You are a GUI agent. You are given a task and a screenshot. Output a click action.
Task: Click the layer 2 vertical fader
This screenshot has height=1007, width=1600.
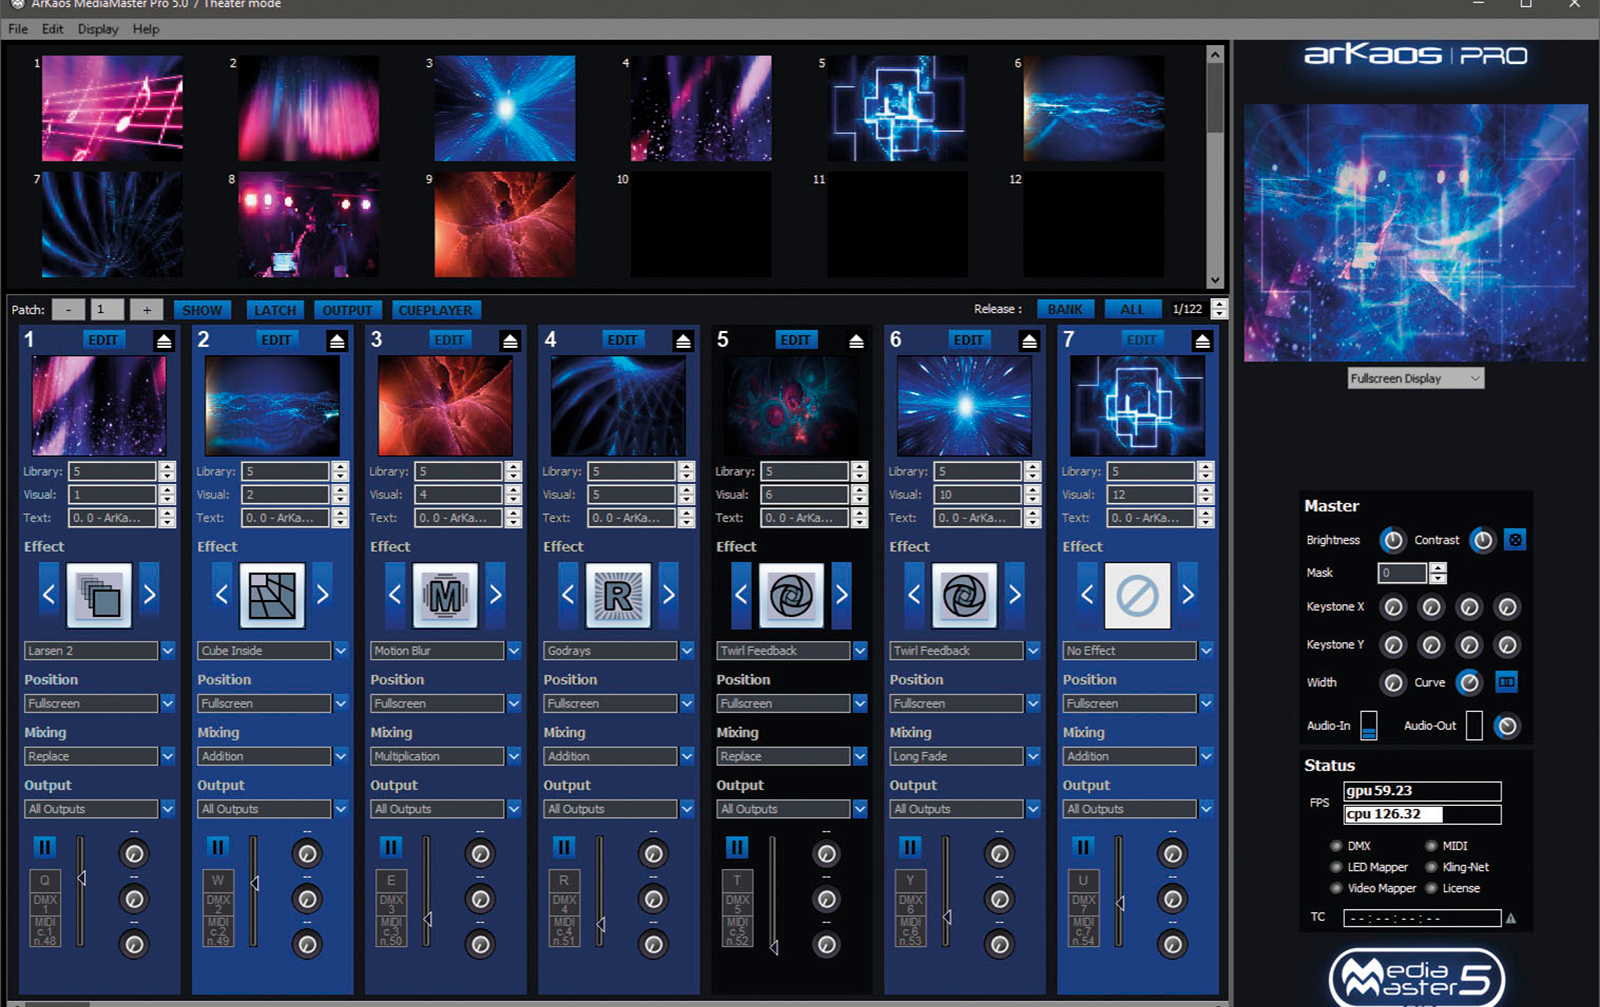254,891
